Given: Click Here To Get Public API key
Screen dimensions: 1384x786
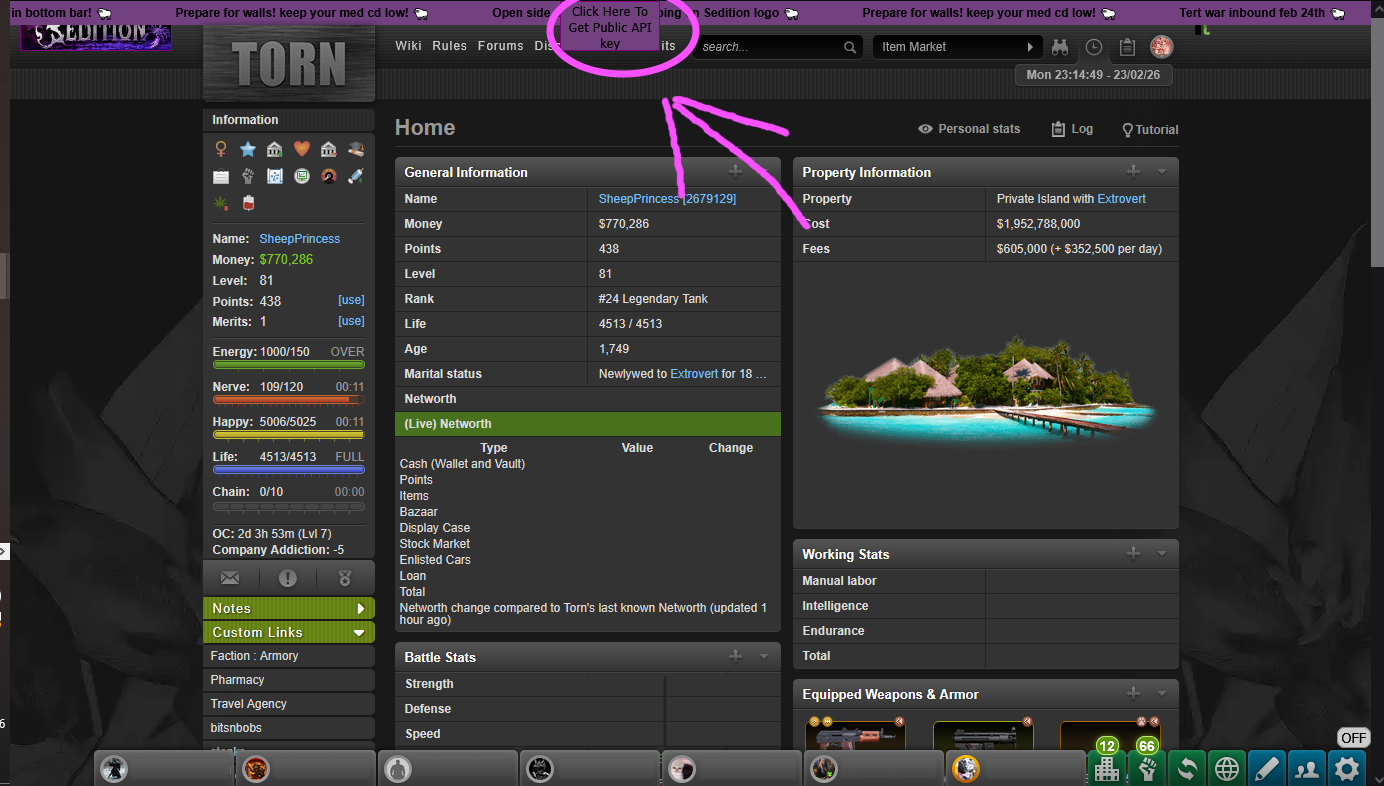Looking at the screenshot, I should tap(609, 28).
